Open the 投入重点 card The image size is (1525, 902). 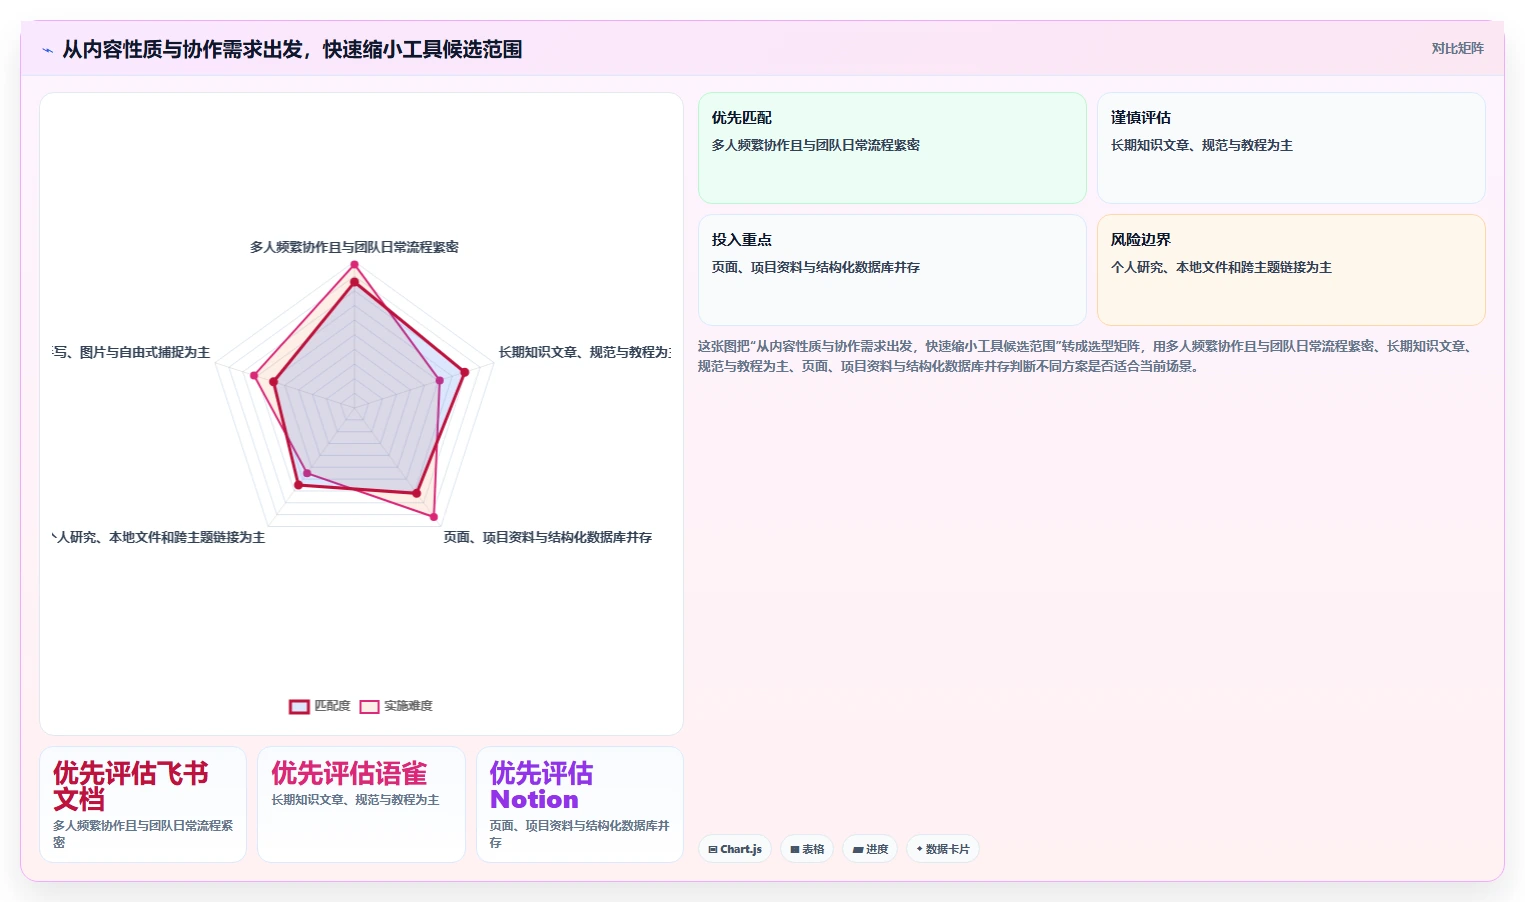pyautogui.click(x=892, y=270)
